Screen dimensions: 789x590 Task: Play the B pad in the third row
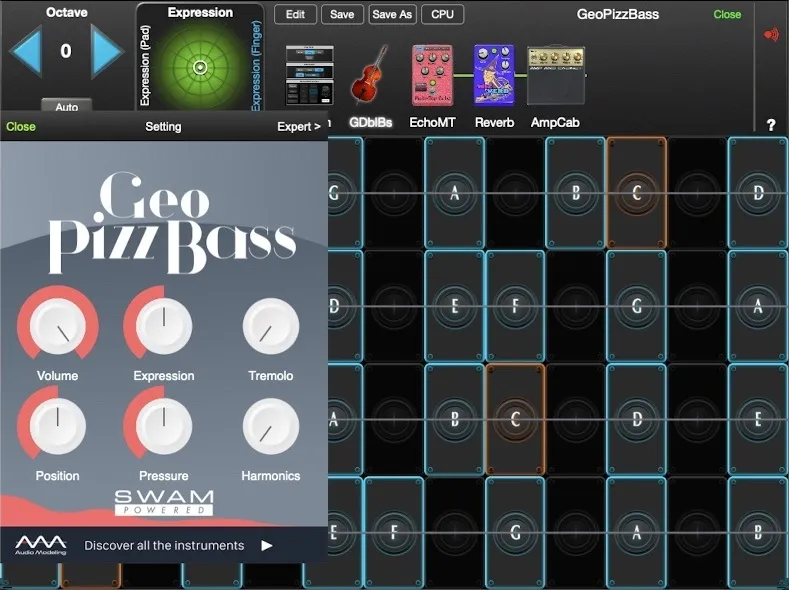454,419
